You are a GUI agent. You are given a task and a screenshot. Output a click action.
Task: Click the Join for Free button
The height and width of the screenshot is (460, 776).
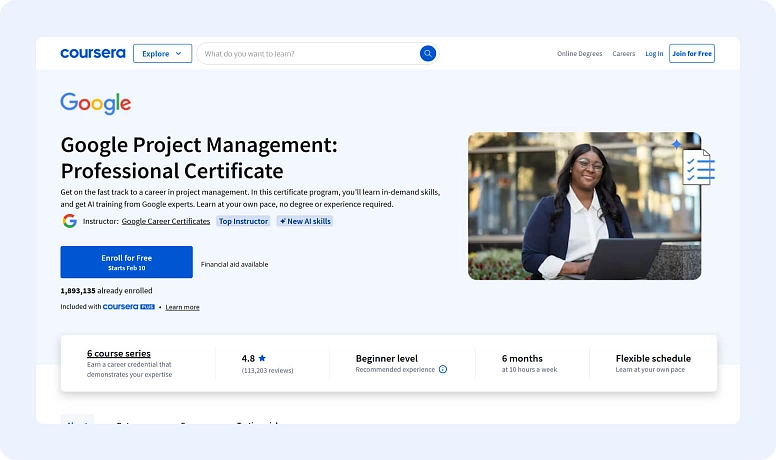click(692, 53)
